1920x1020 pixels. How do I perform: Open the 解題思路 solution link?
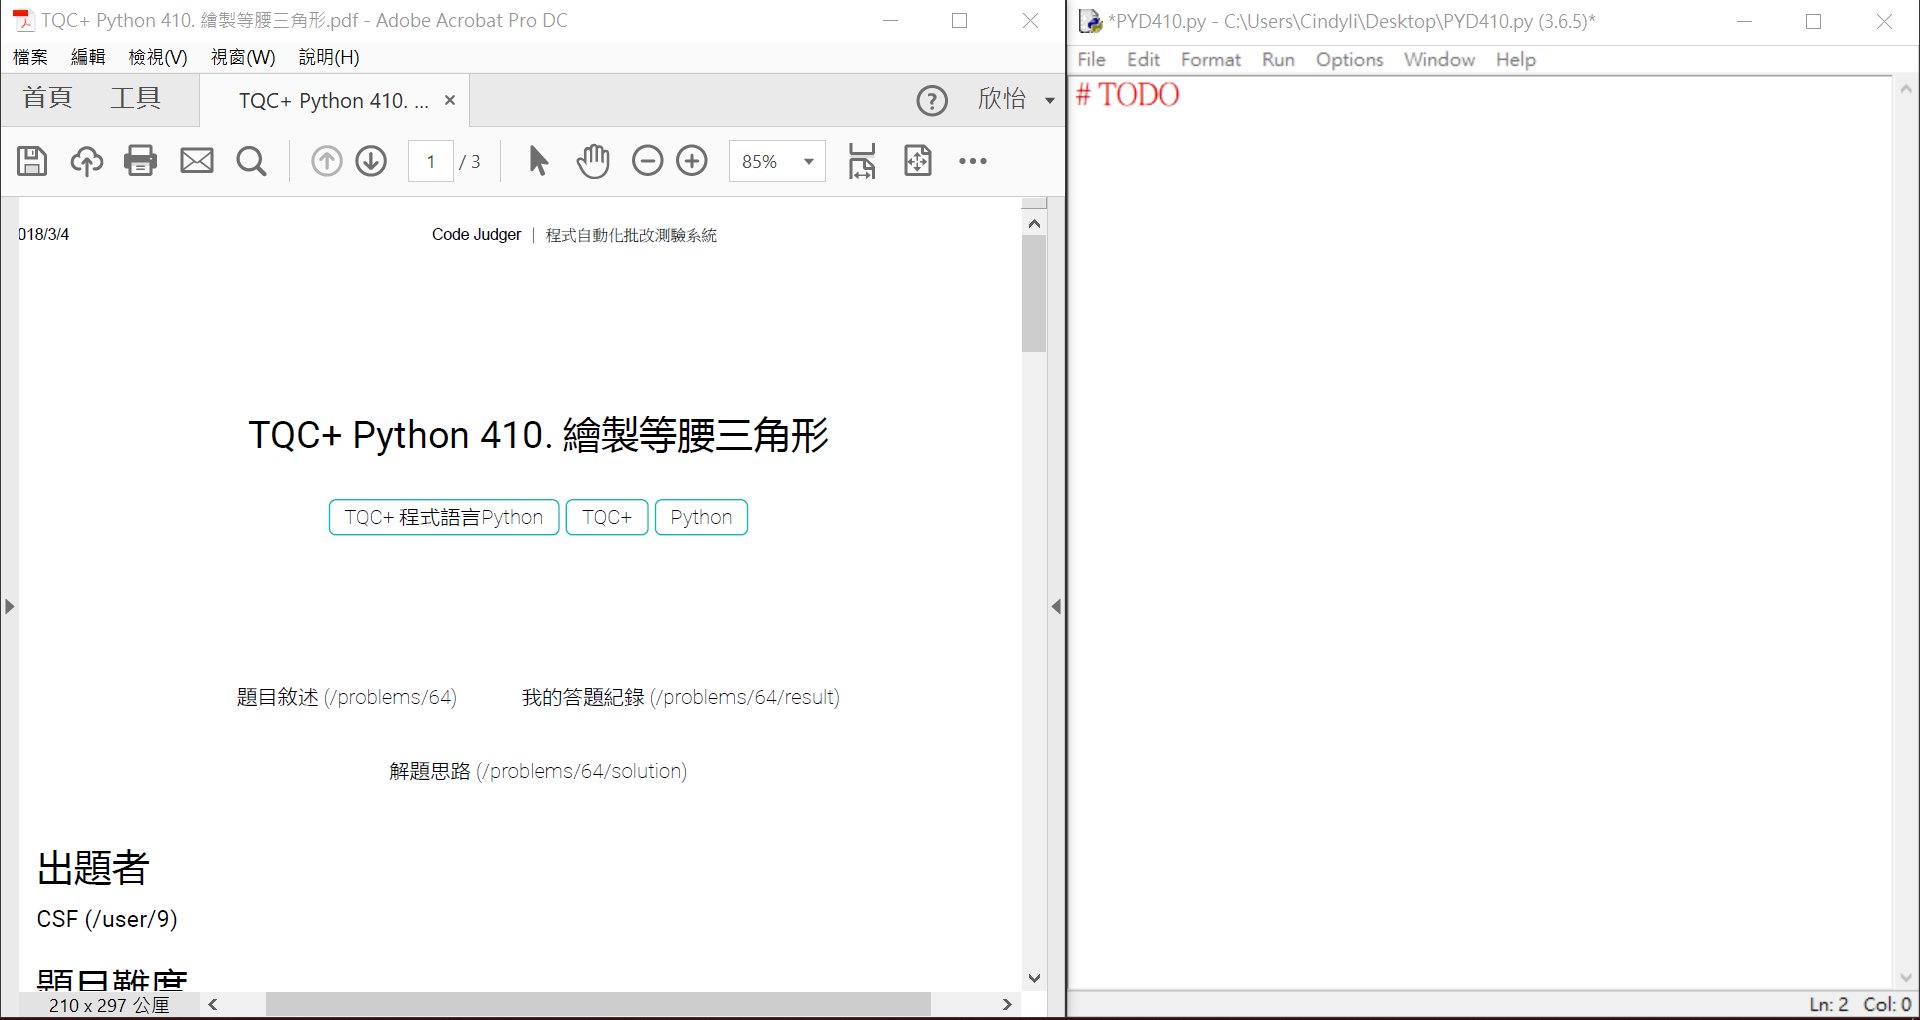click(538, 771)
